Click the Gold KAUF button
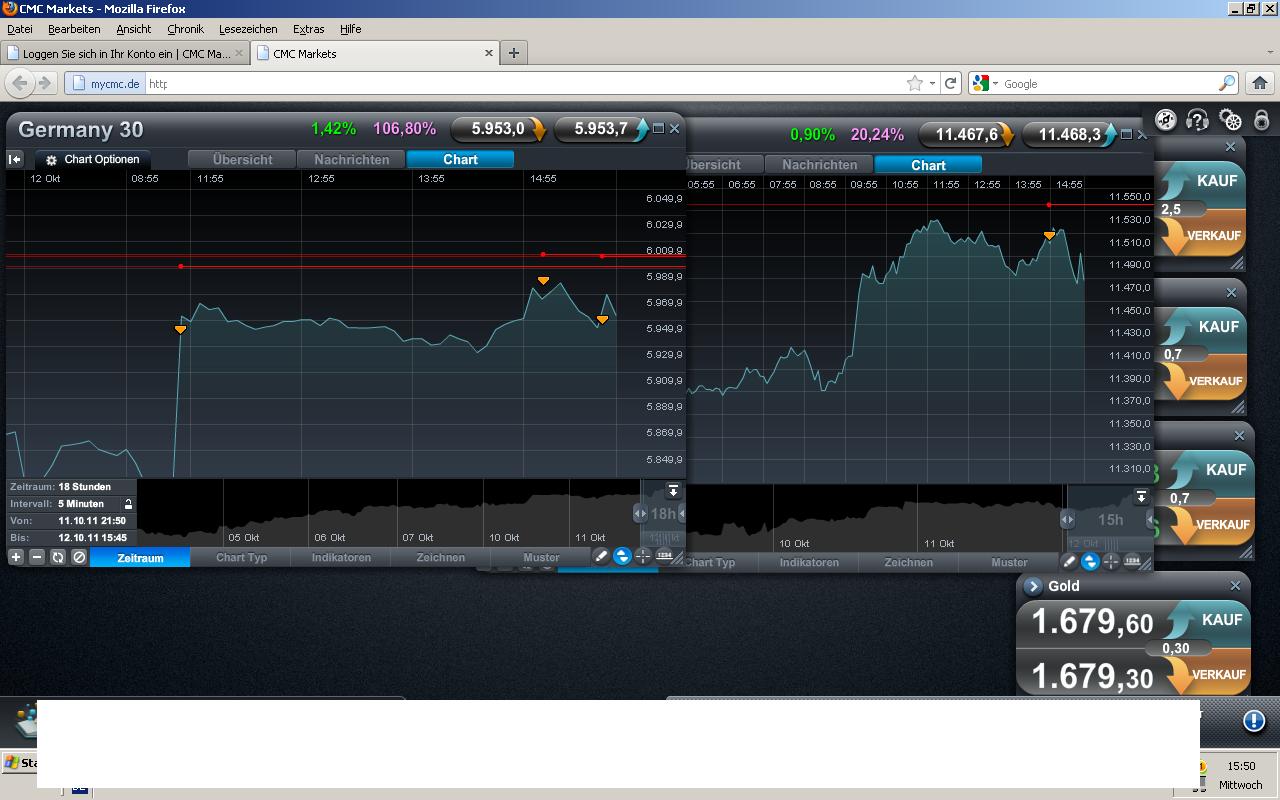Image resolution: width=1280 pixels, height=800 pixels. click(x=1207, y=620)
